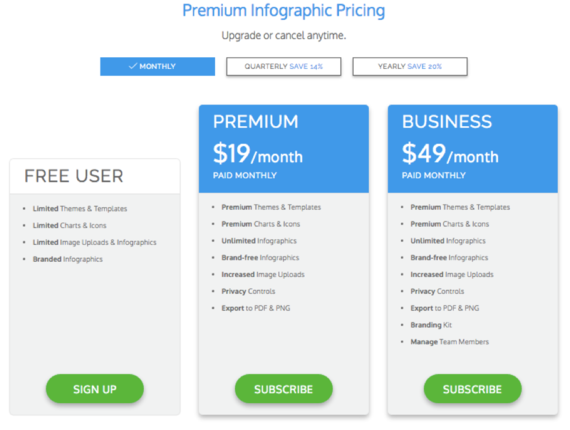The image size is (570, 430).
Task: Click the green Sign Up button
Action: 95,389
